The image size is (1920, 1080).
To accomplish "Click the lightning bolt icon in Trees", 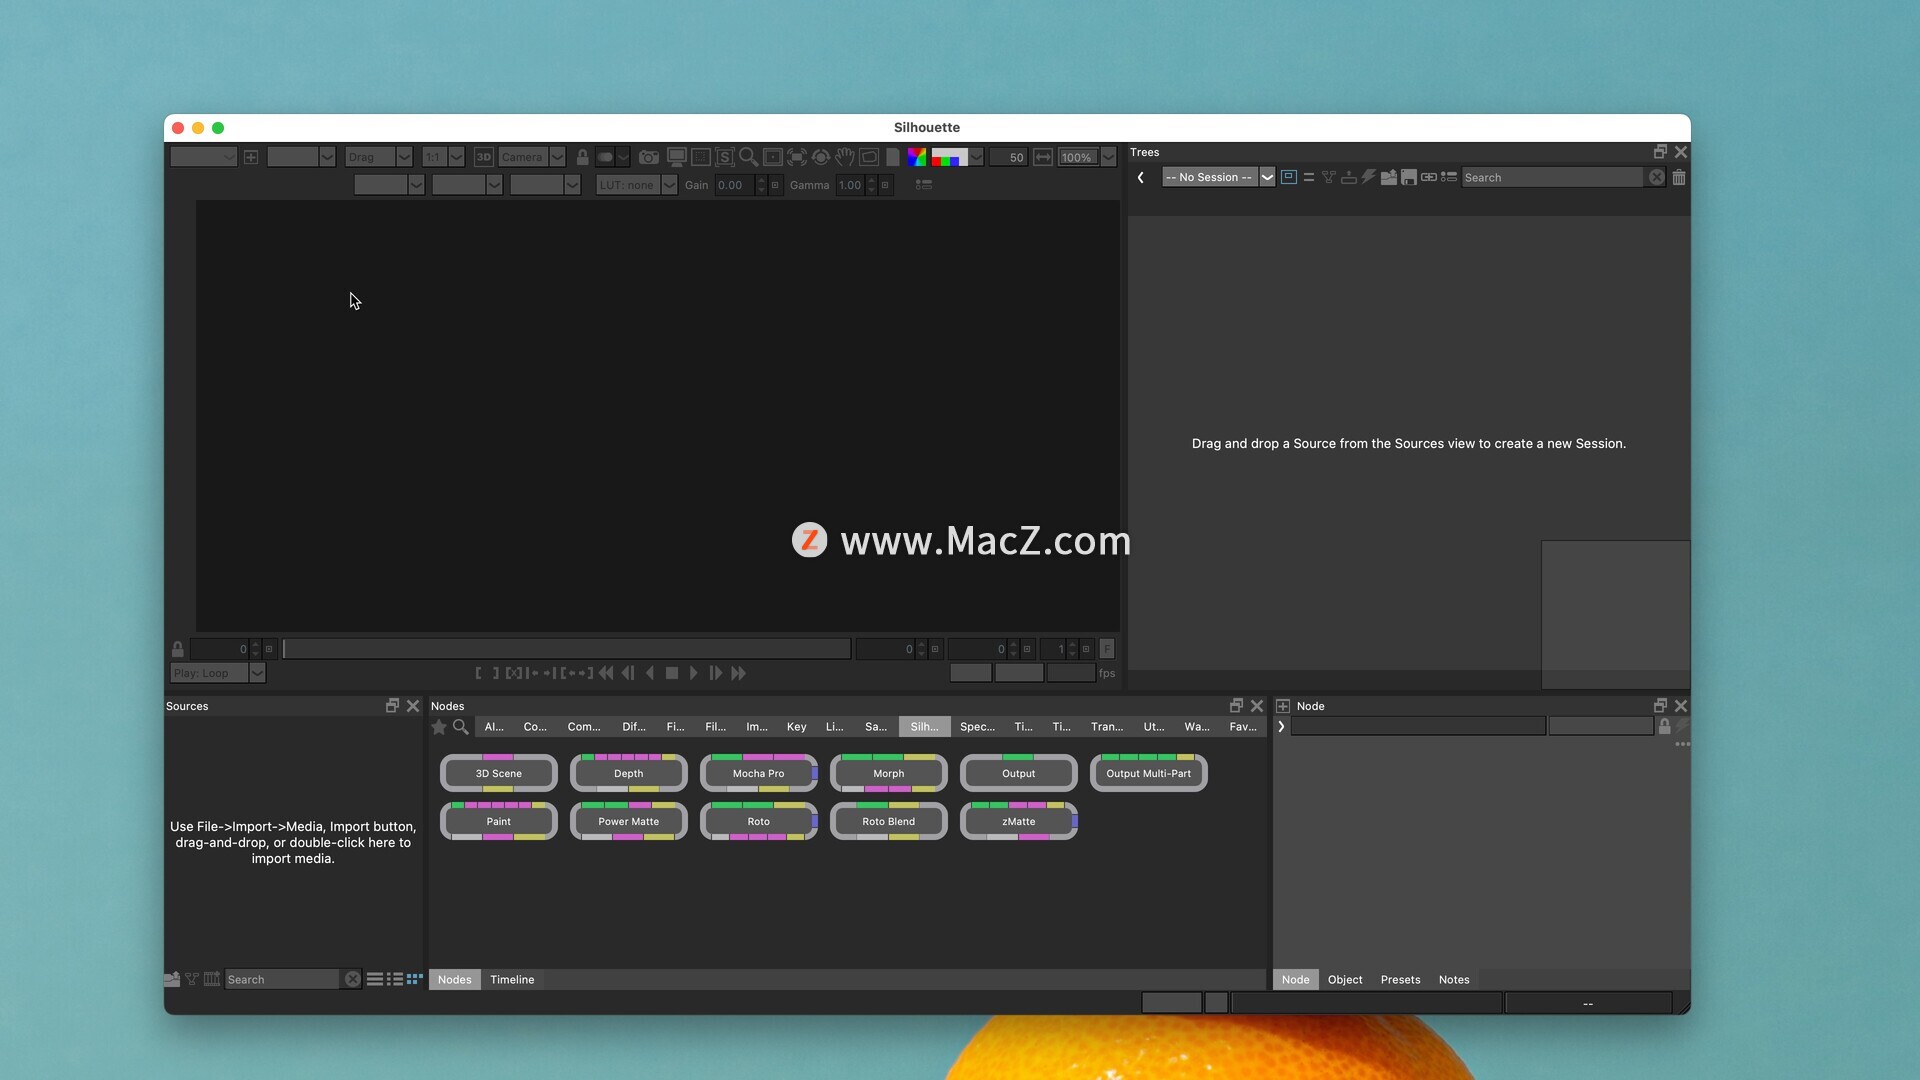I will click(1368, 177).
